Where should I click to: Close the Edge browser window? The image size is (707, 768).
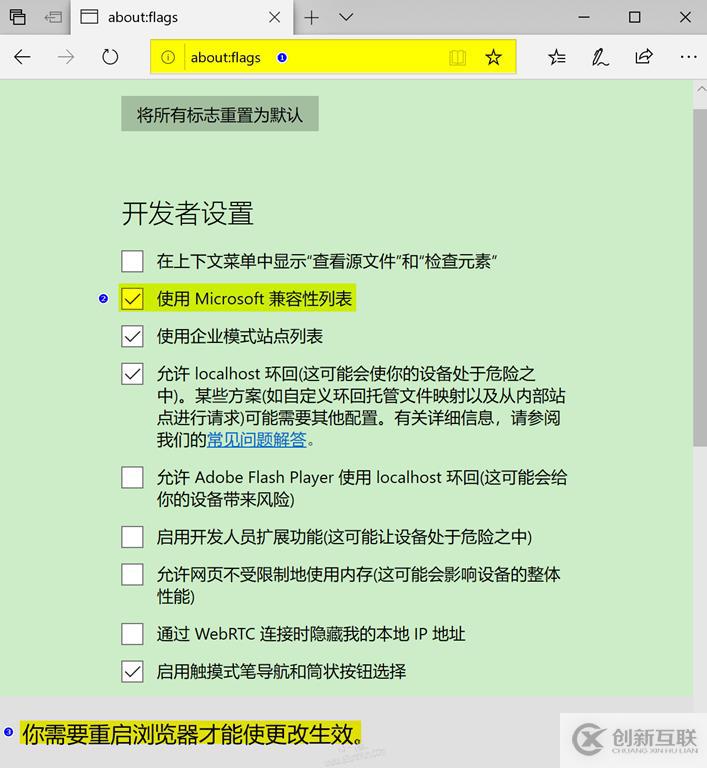click(685, 18)
